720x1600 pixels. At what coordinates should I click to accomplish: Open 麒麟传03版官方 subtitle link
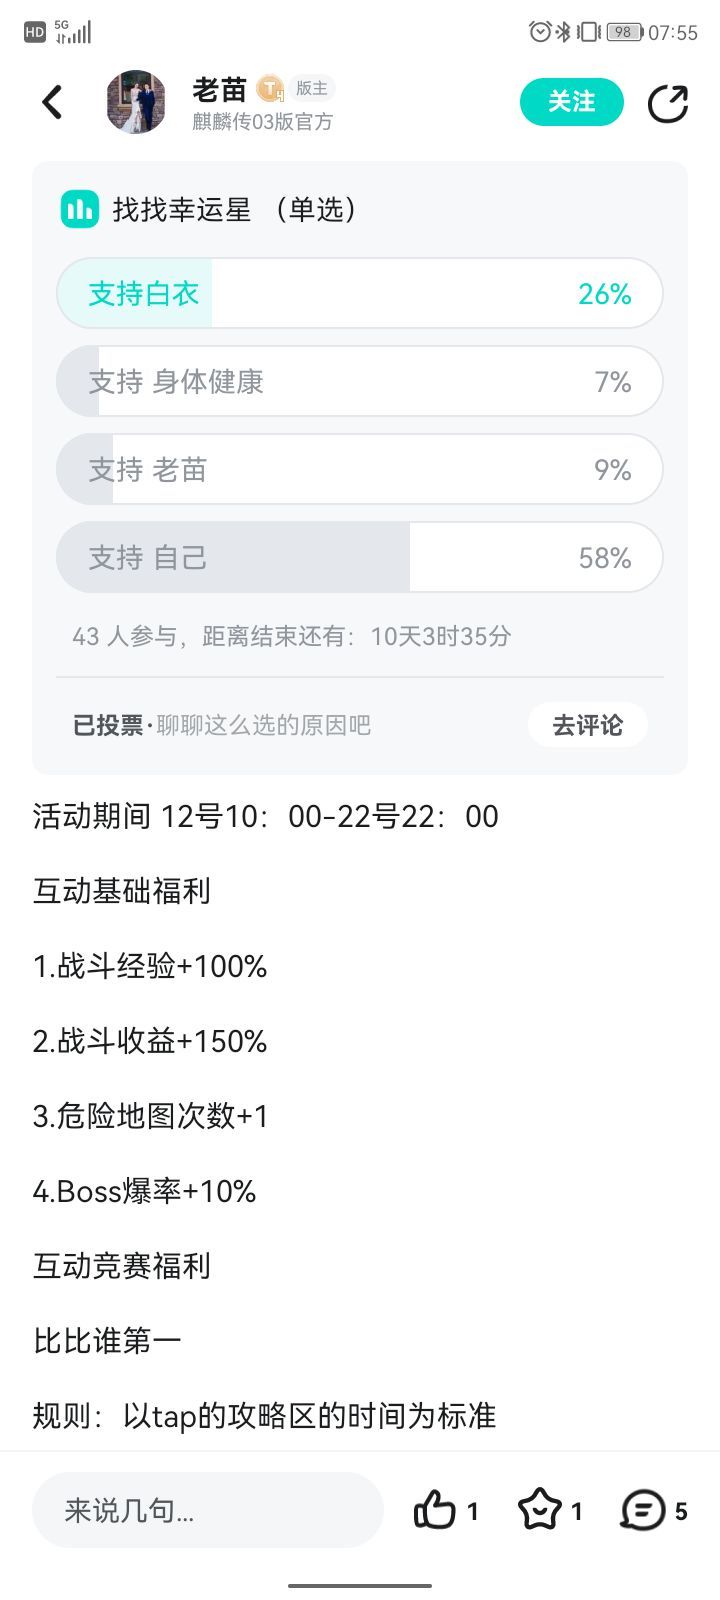[263, 122]
